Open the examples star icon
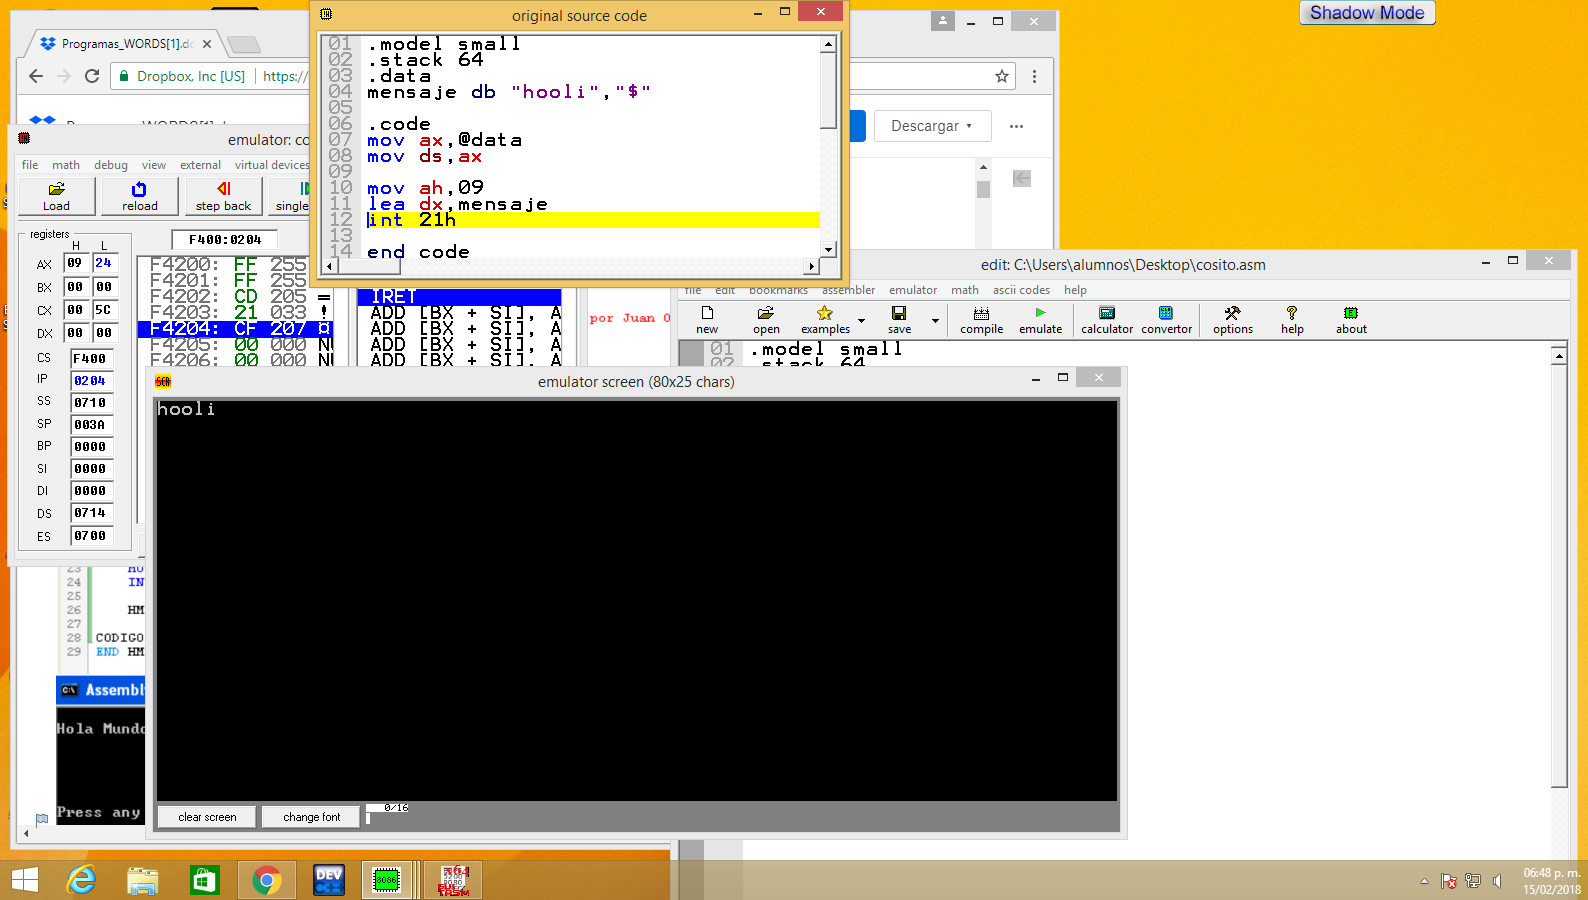1588x900 pixels. pyautogui.click(x=825, y=320)
